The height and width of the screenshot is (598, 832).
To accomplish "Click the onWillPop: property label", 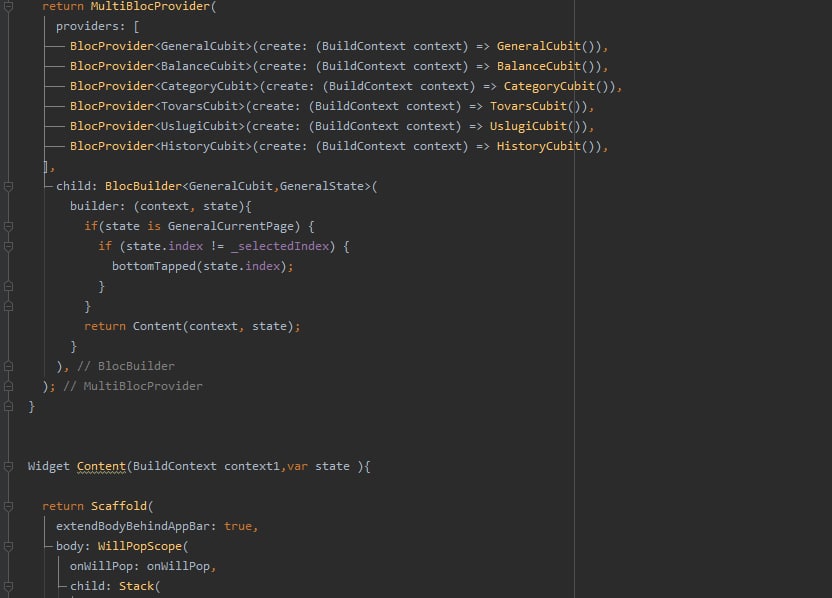I will [x=105, y=566].
